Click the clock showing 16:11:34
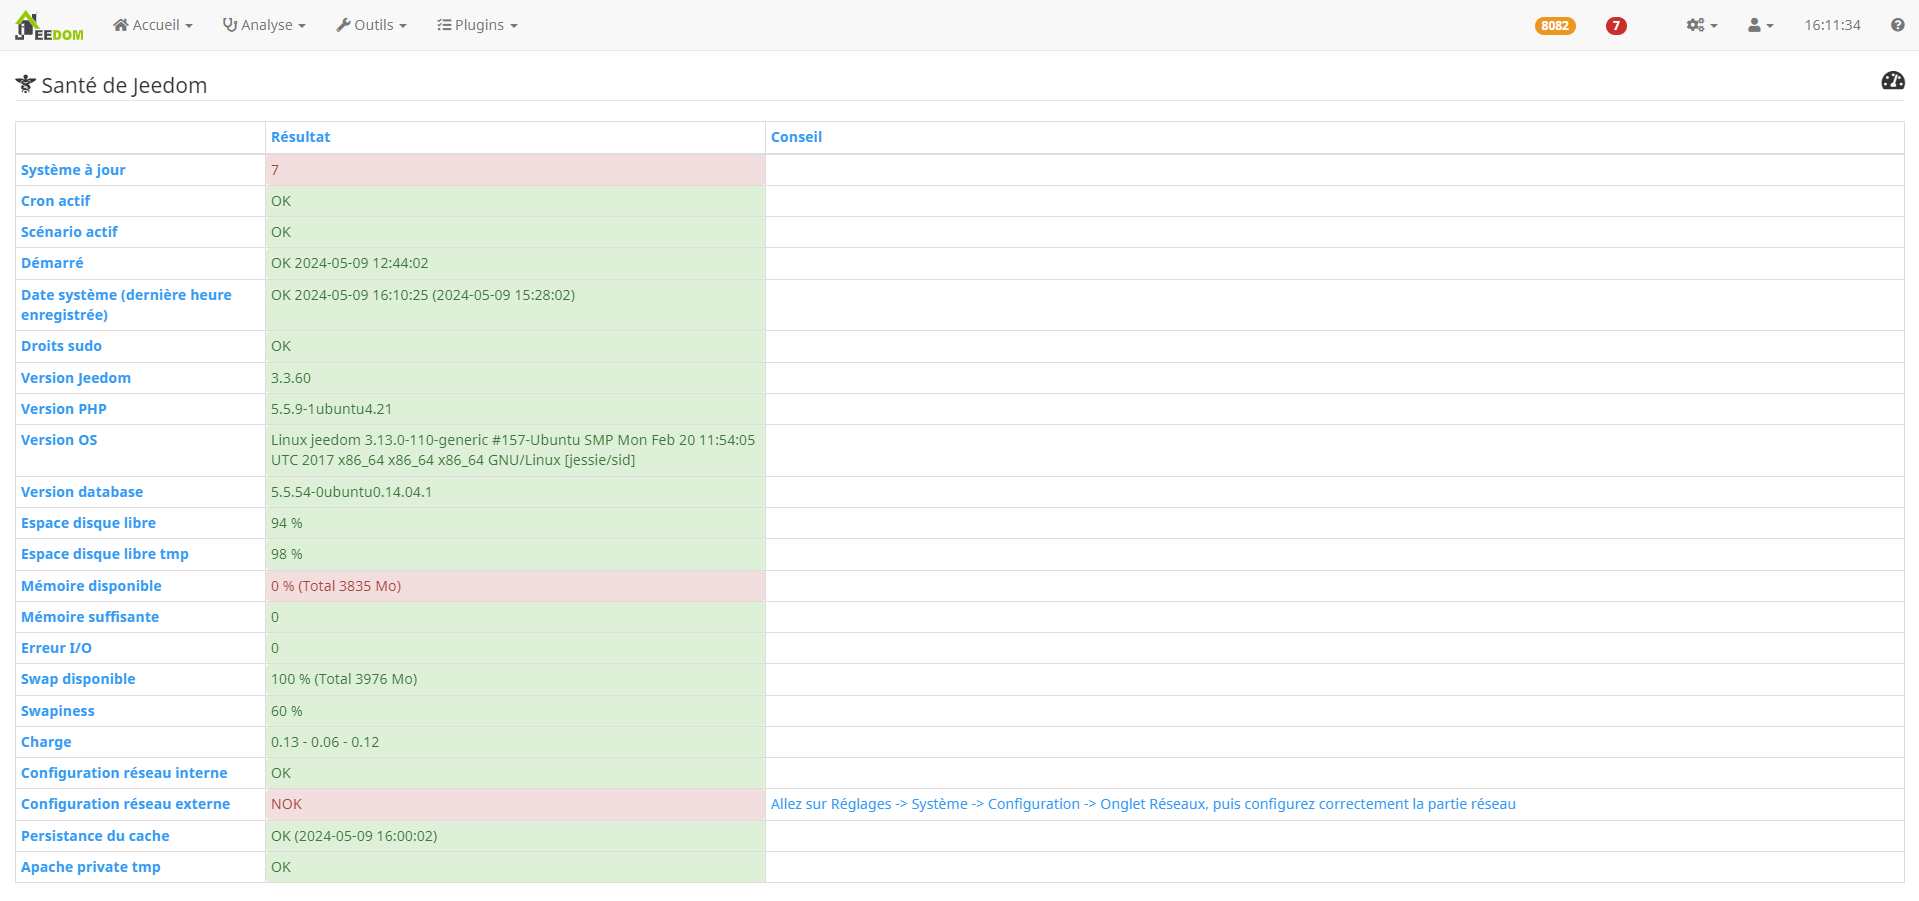The height and width of the screenshot is (901, 1919). [x=1832, y=25]
